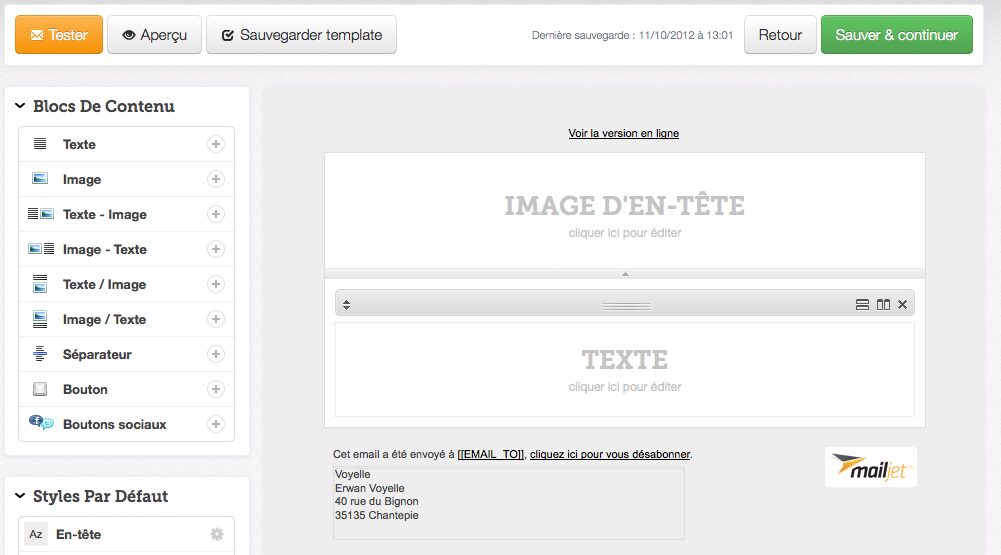Viewport: 1001px width, 555px height.
Task: Click the green Sauver & continuer button
Action: (x=896, y=35)
